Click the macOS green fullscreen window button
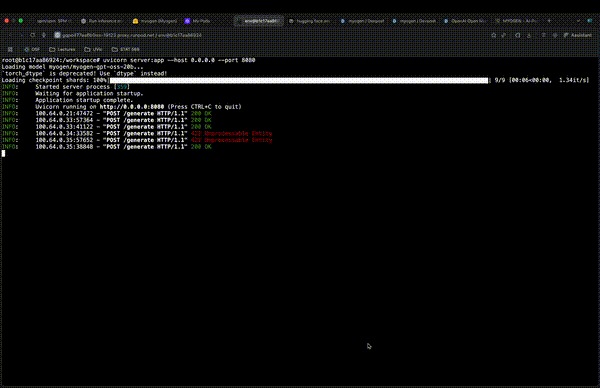 (x=21, y=21)
